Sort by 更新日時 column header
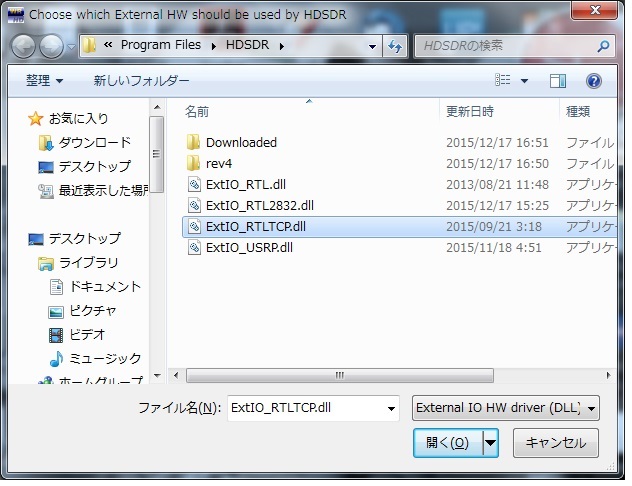This screenshot has width=632, height=486. point(470,111)
